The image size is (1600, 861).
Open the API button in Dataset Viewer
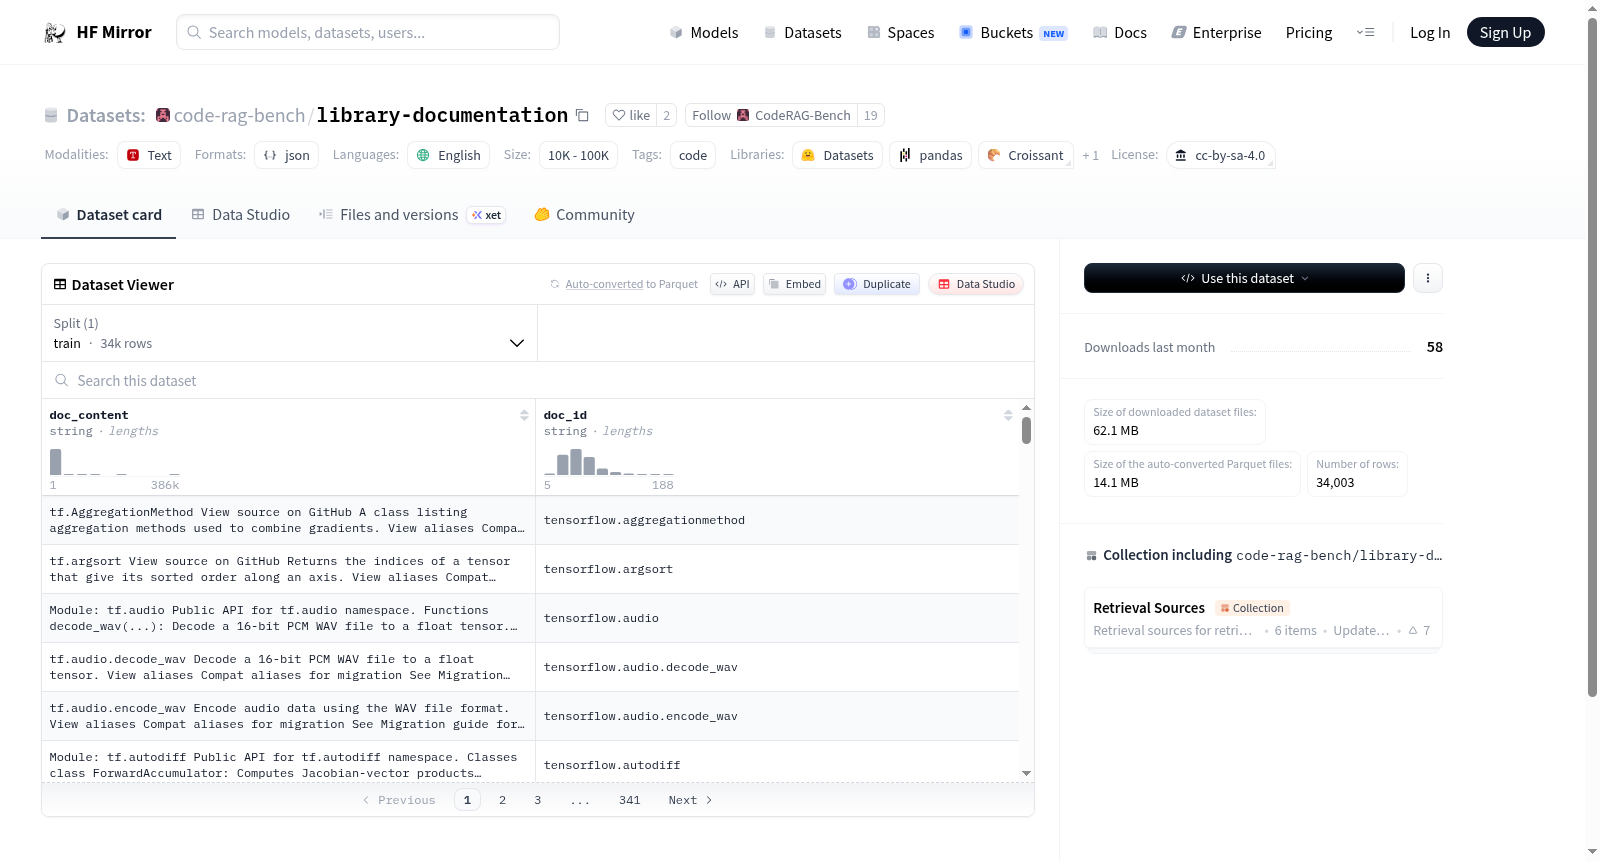[x=732, y=284]
